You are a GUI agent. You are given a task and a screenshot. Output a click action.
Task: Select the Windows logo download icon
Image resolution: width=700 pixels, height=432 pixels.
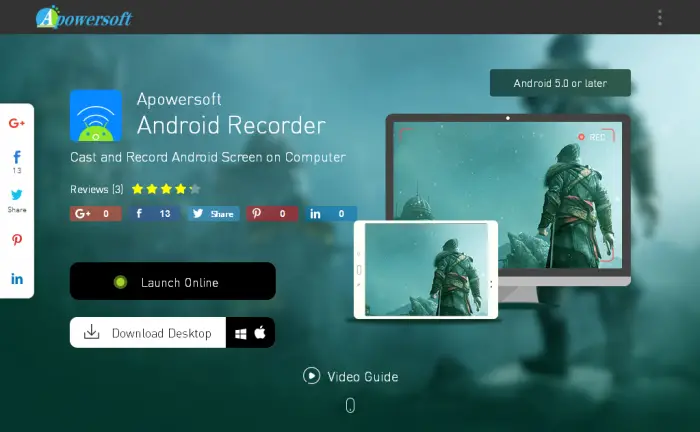[241, 334]
